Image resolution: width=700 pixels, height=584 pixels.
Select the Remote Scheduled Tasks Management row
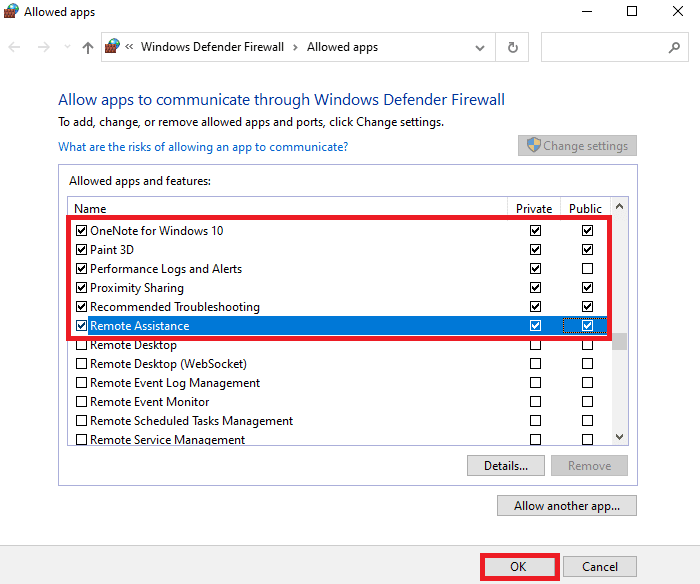pos(339,421)
